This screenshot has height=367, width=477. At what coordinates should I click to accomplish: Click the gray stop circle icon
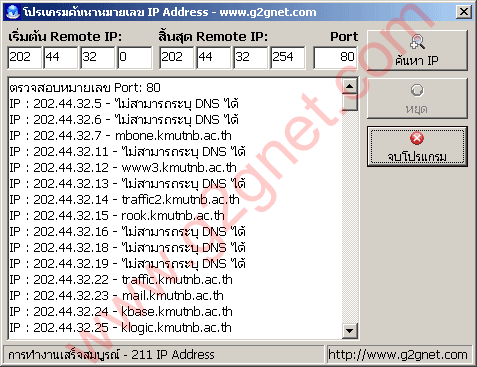tap(417, 90)
